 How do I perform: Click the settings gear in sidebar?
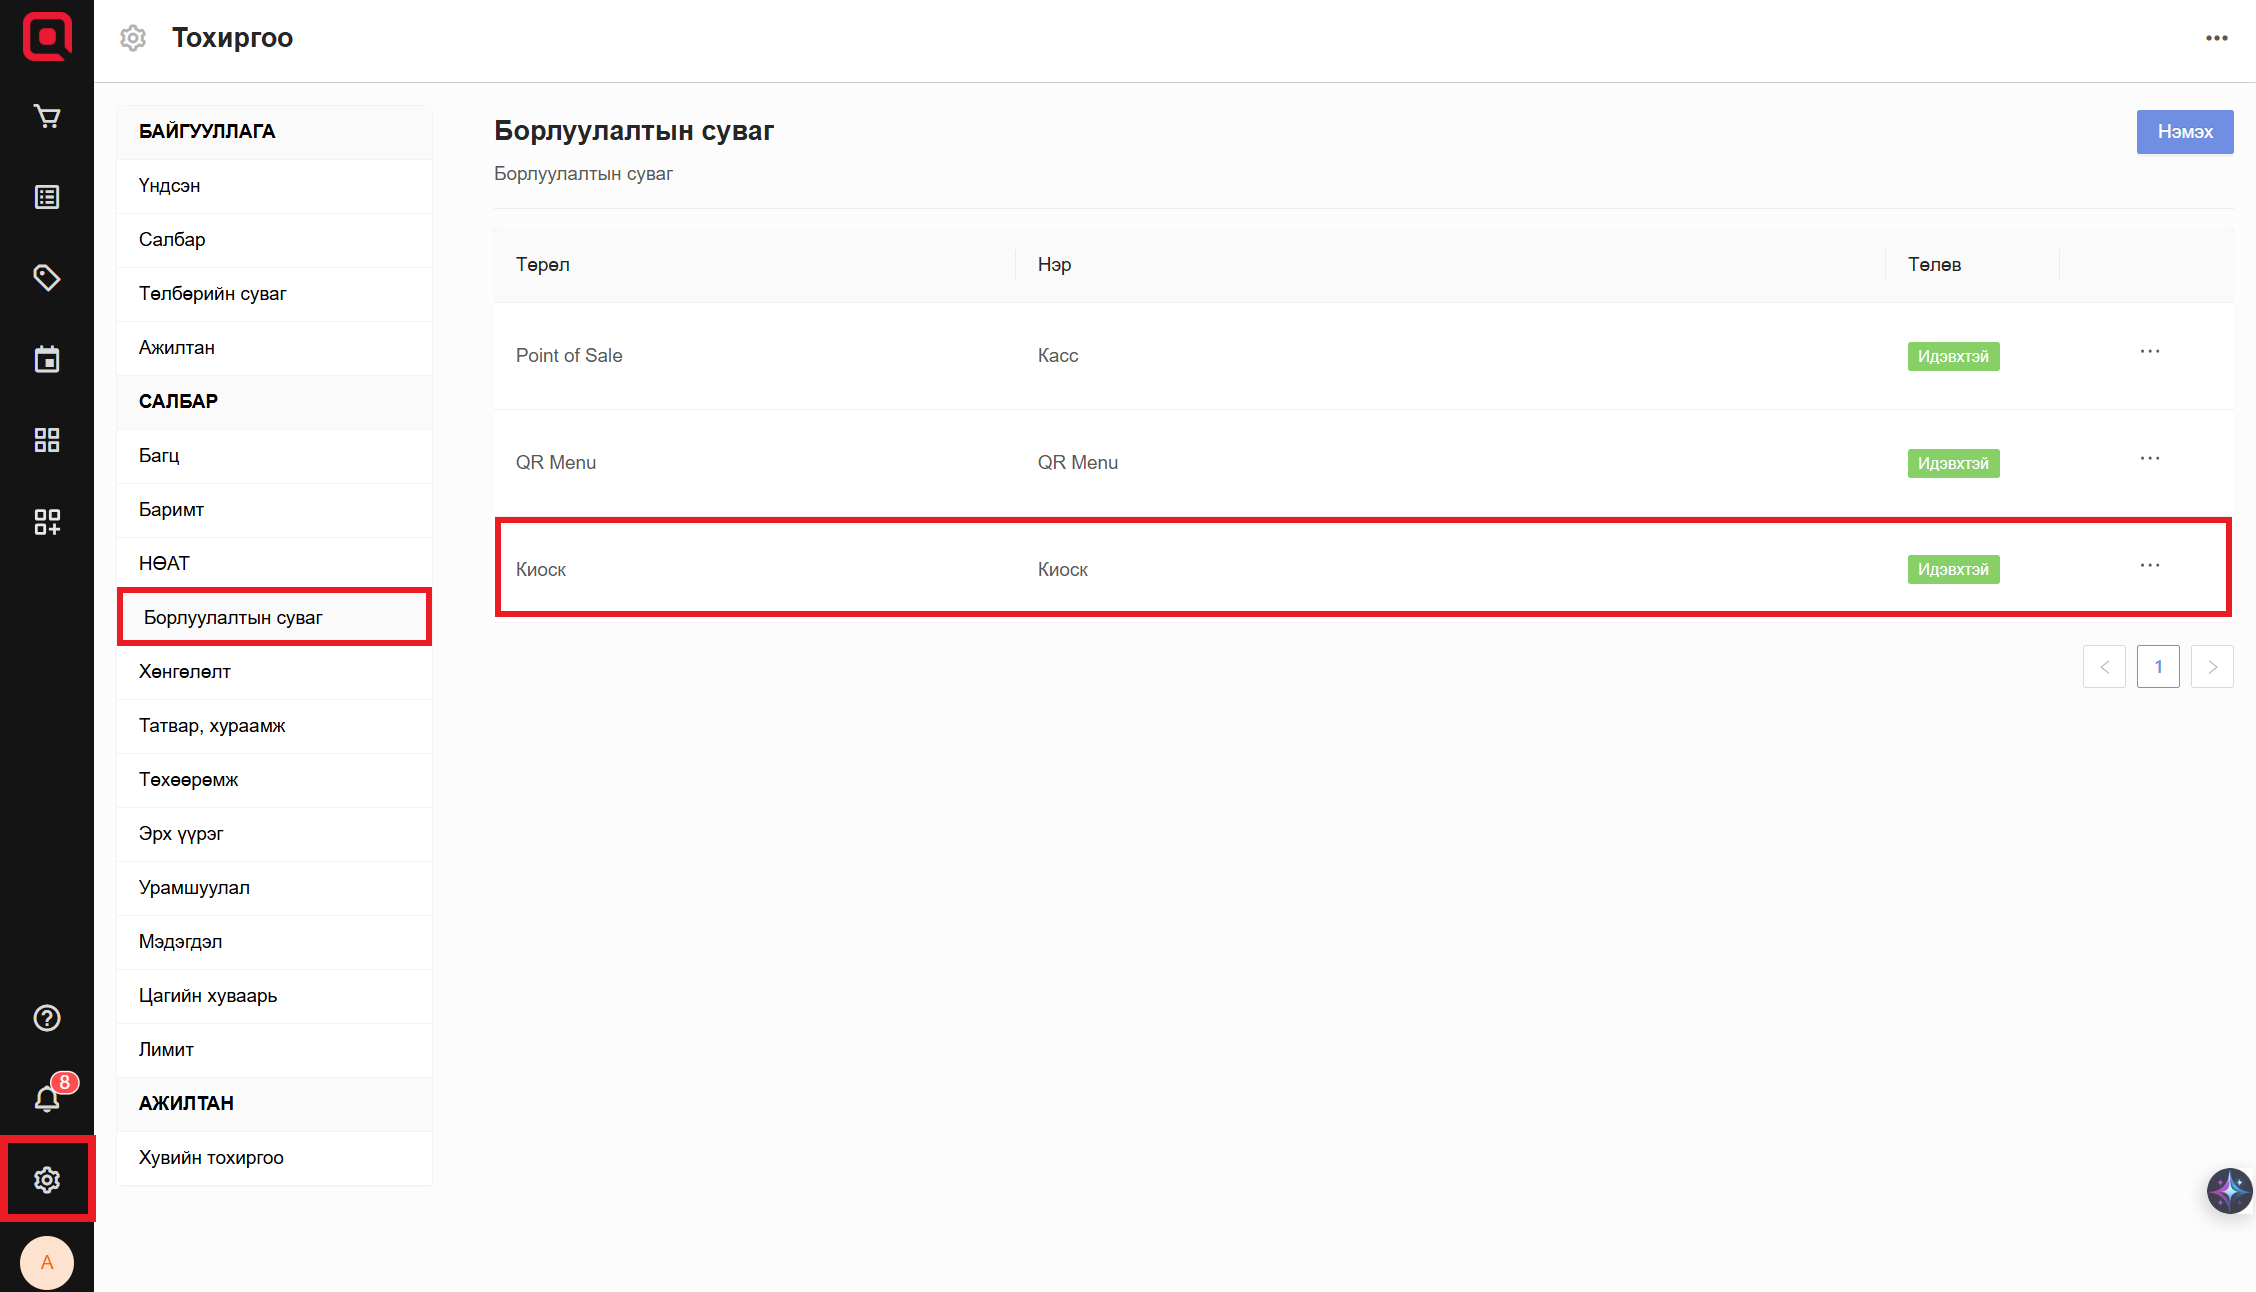(47, 1180)
